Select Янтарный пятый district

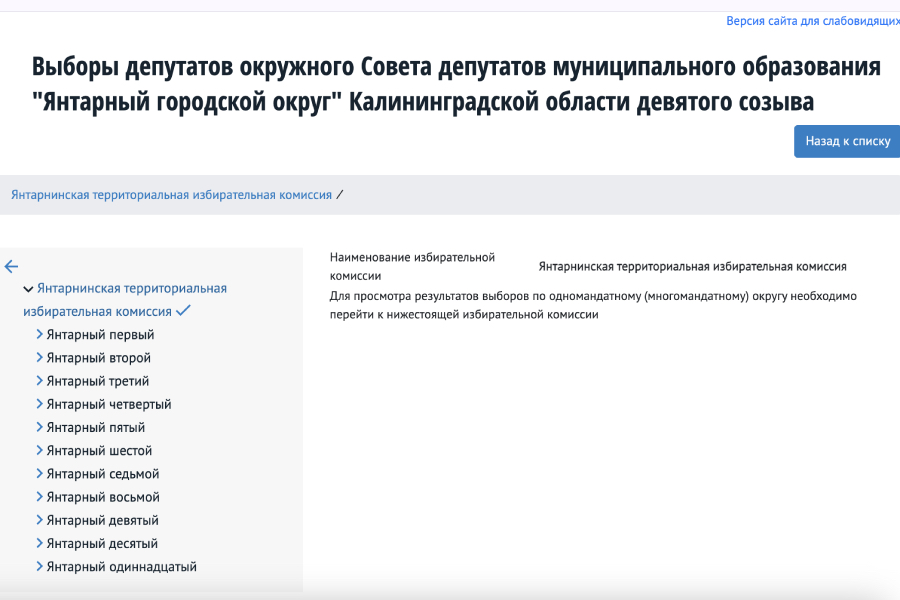pos(95,427)
